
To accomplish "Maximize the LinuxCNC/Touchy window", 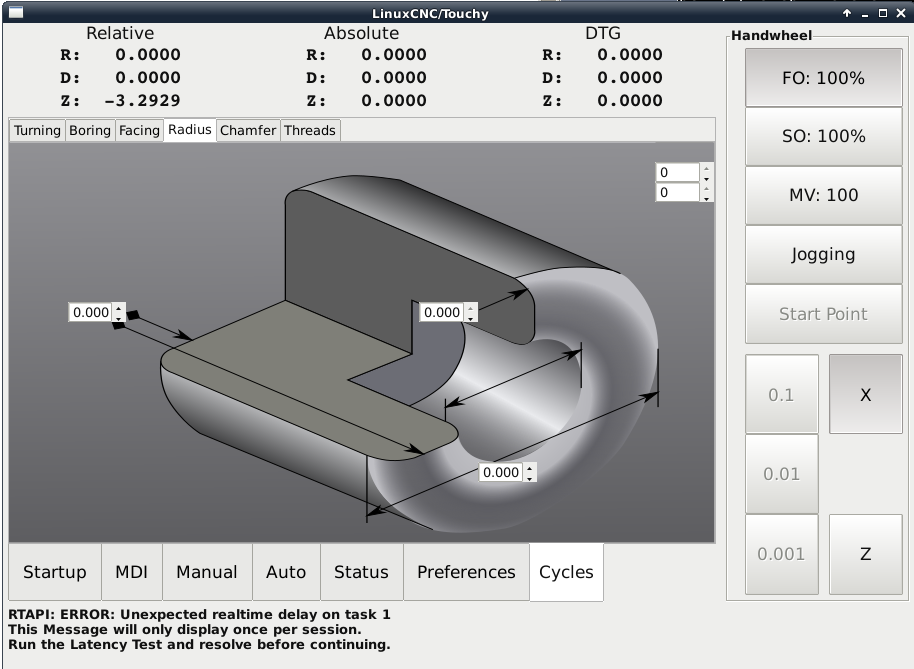I will click(883, 13).
